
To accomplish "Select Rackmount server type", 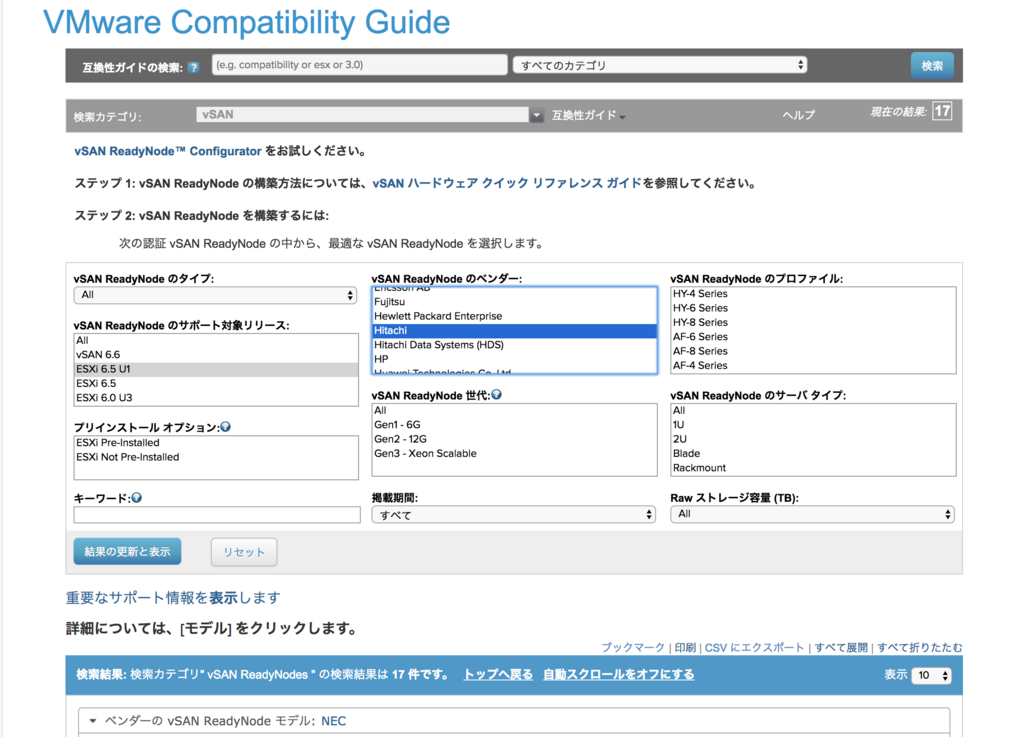I will coord(813,468).
